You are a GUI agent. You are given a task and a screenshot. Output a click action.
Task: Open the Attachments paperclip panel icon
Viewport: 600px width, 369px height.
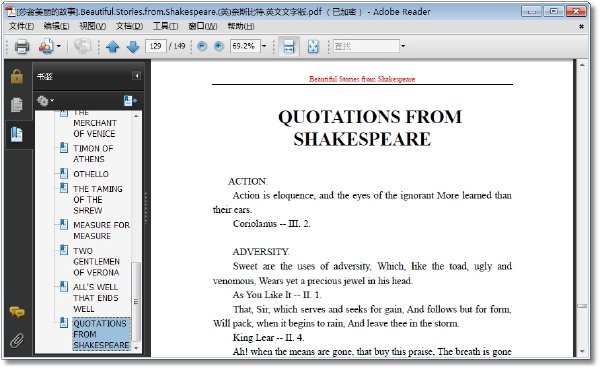click(16, 340)
